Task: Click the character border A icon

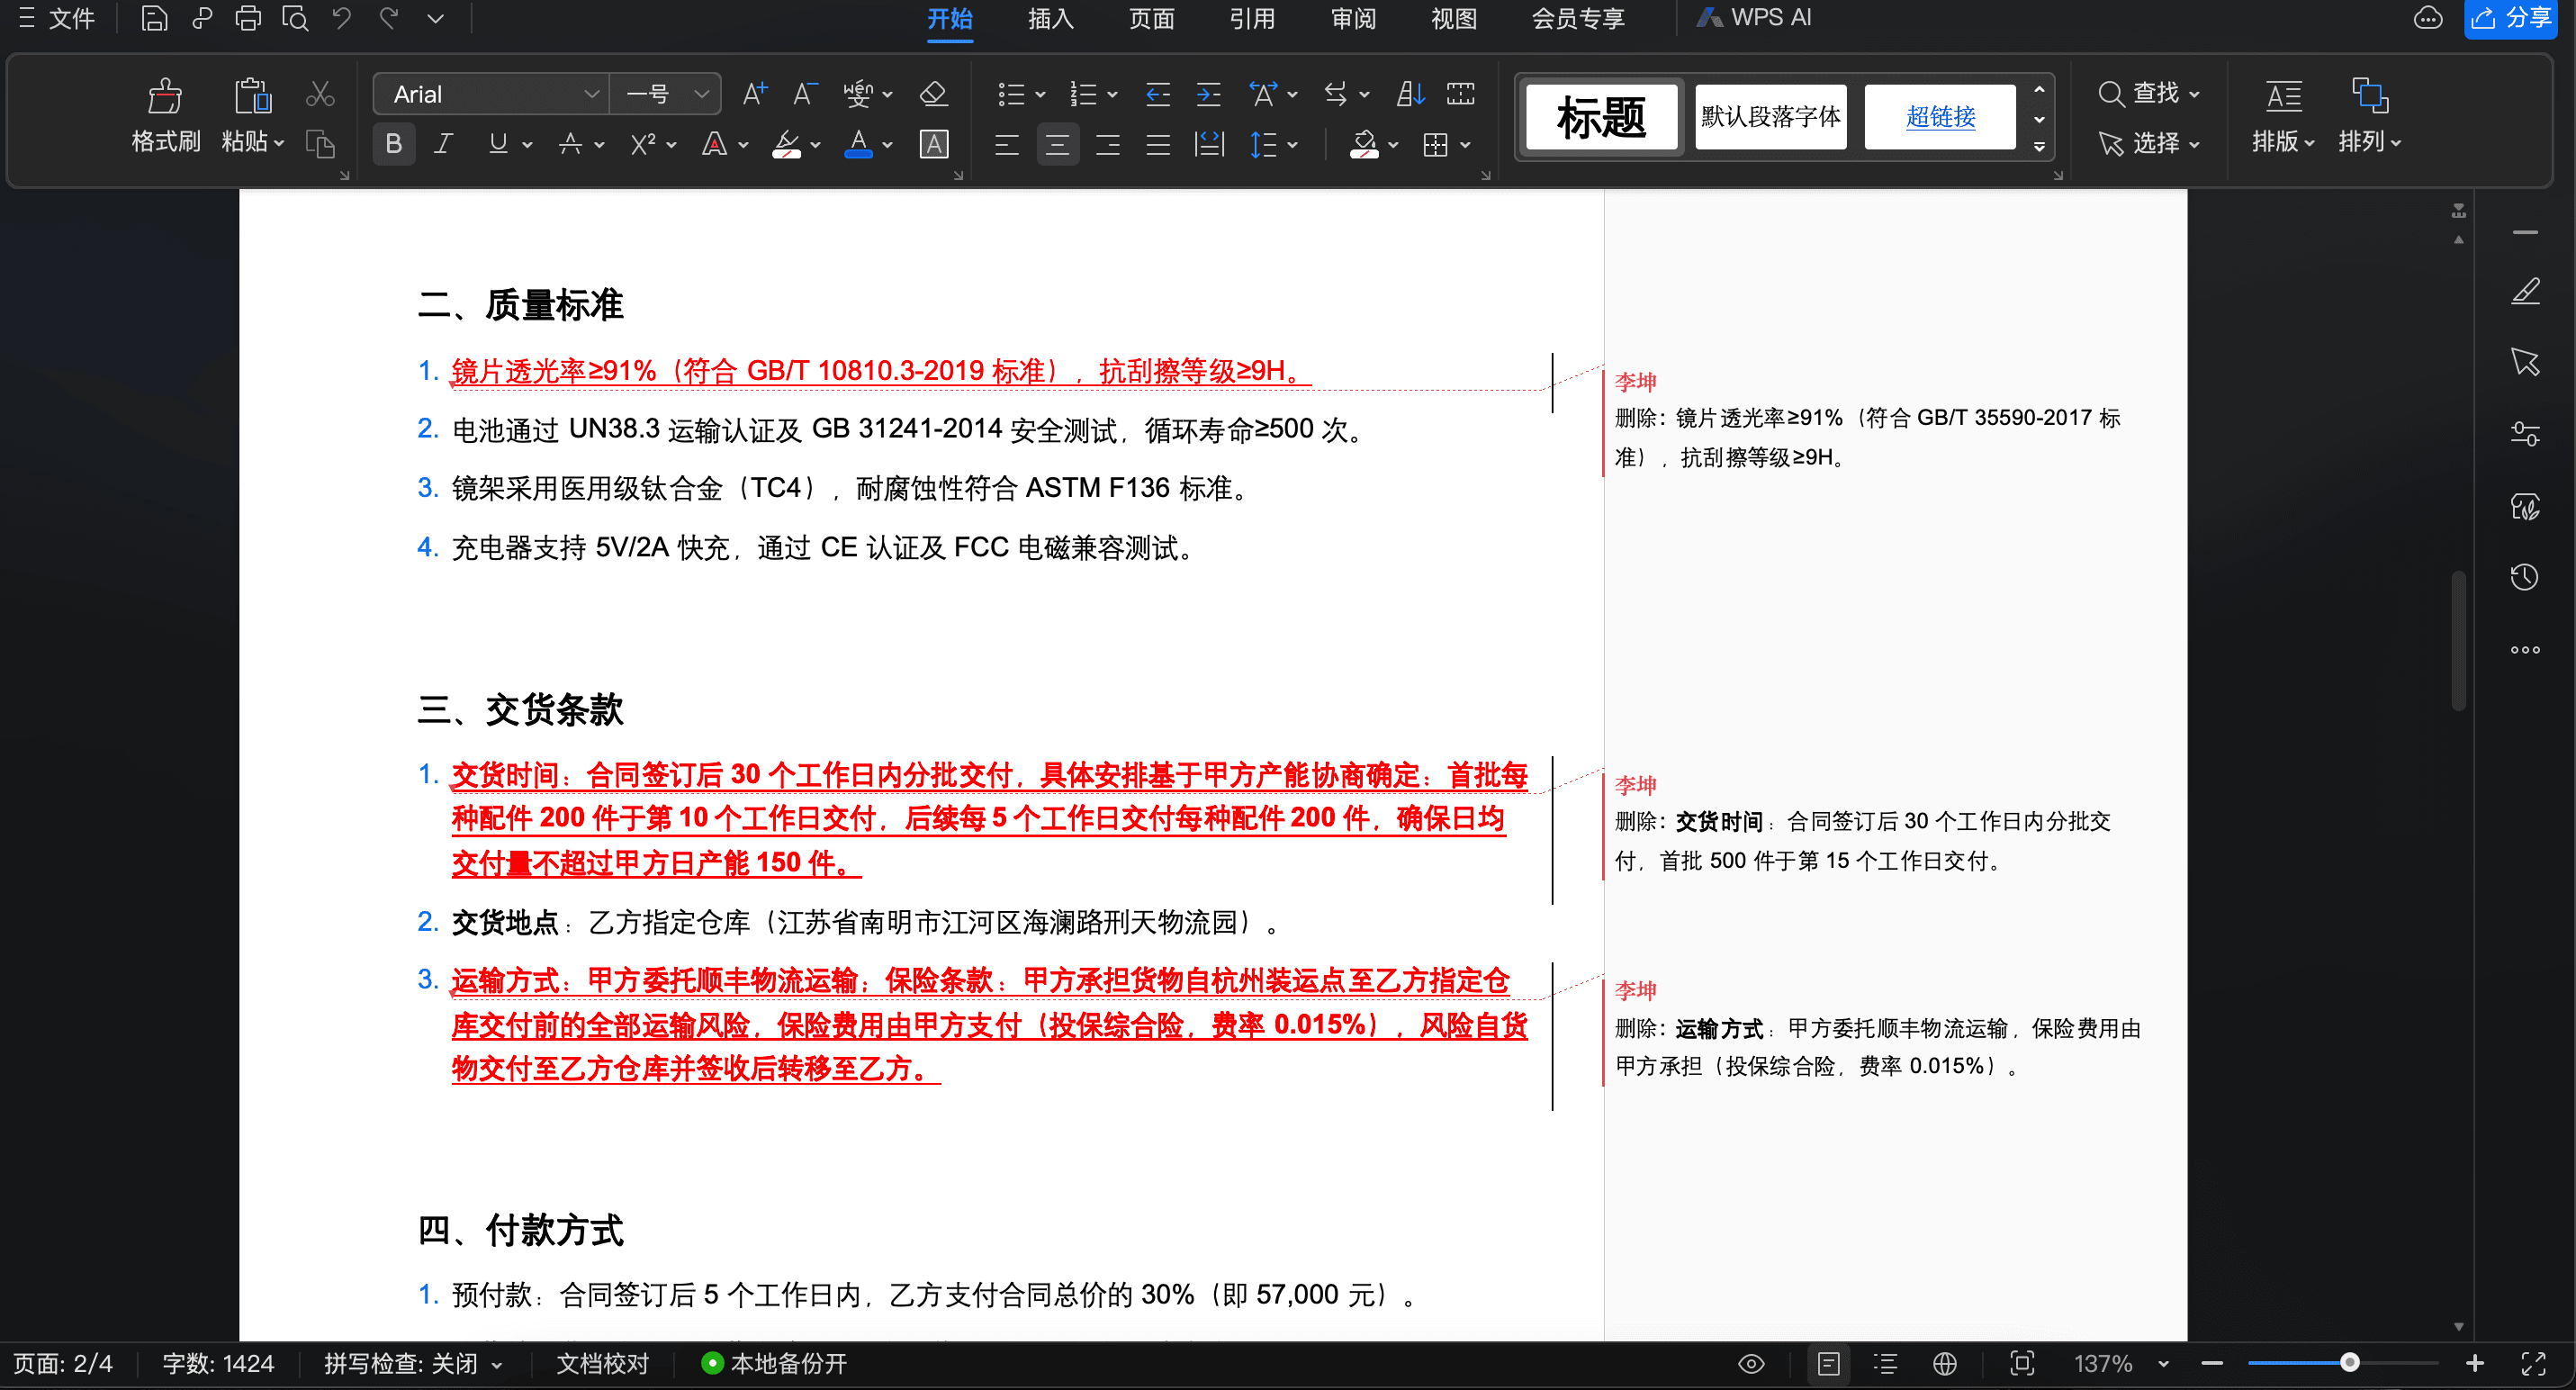Action: pyautogui.click(x=934, y=144)
